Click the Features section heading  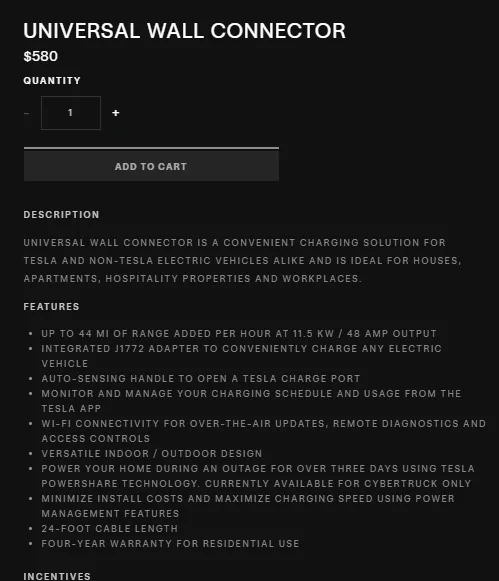[x=51, y=306]
